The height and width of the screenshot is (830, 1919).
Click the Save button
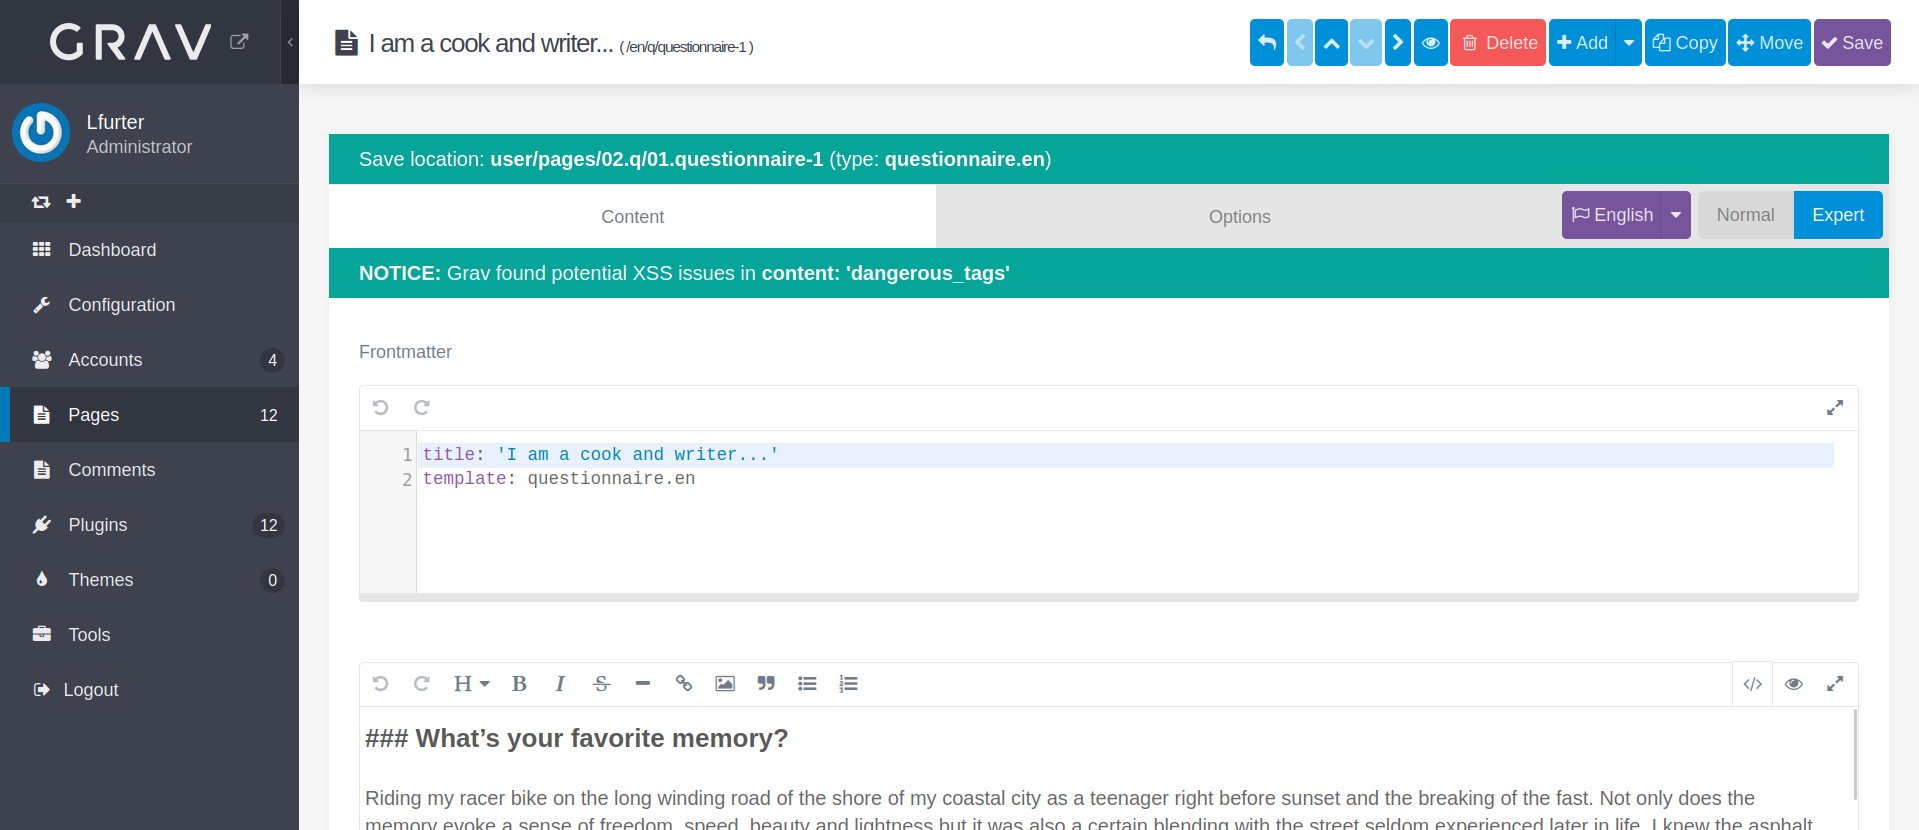[1852, 43]
